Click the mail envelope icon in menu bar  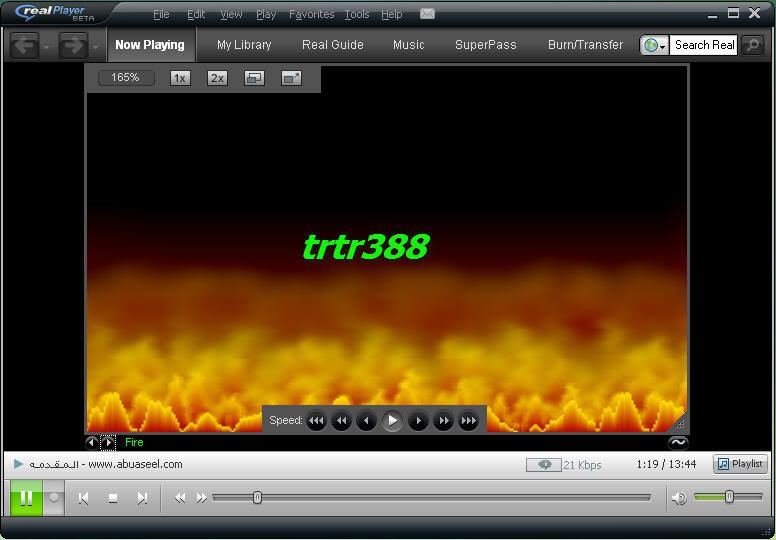[427, 14]
